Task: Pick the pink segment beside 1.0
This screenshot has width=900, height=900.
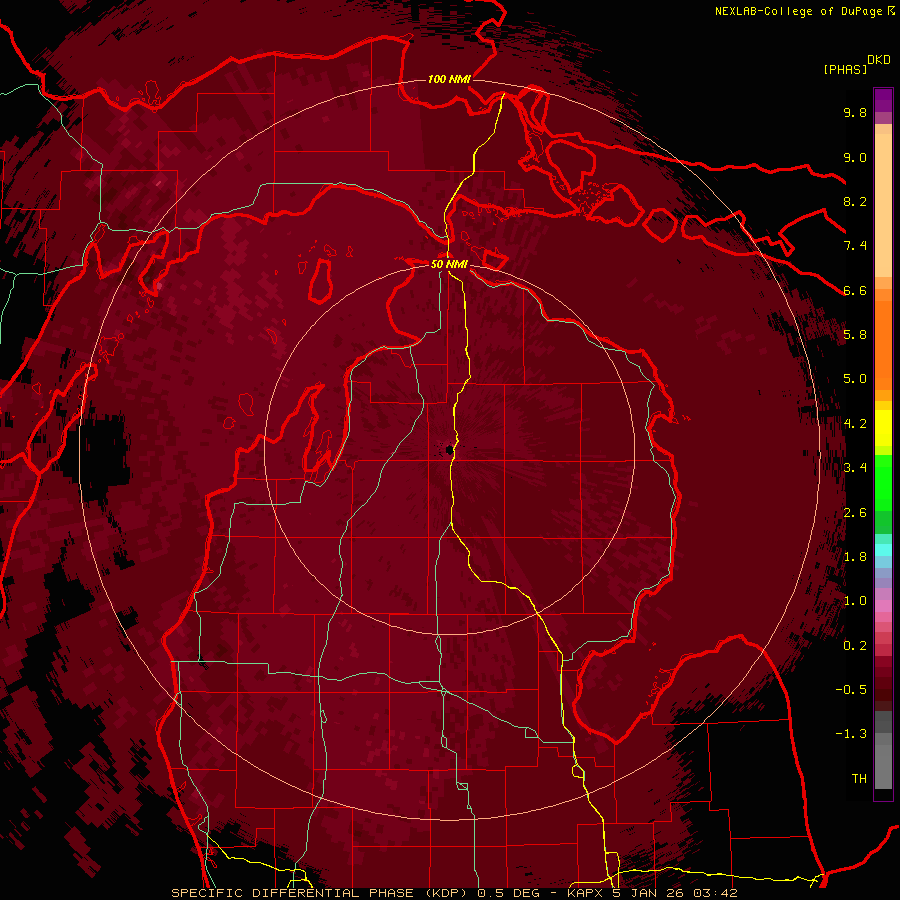Action: (883, 606)
